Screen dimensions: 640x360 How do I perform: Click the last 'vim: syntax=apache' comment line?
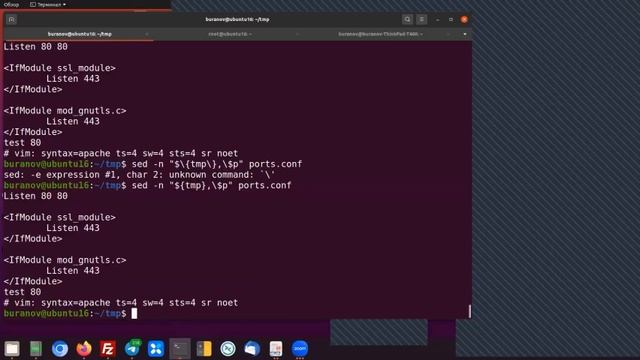[121, 302]
